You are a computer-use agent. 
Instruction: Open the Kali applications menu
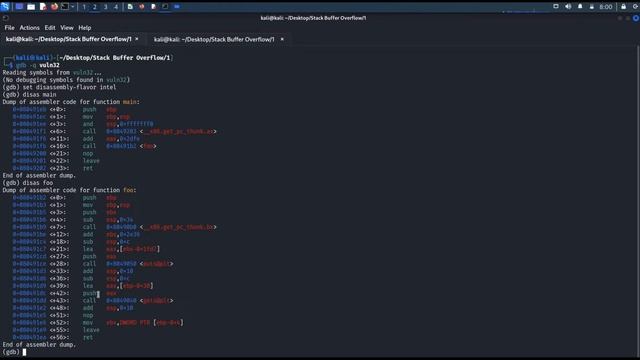[x=5, y=7]
